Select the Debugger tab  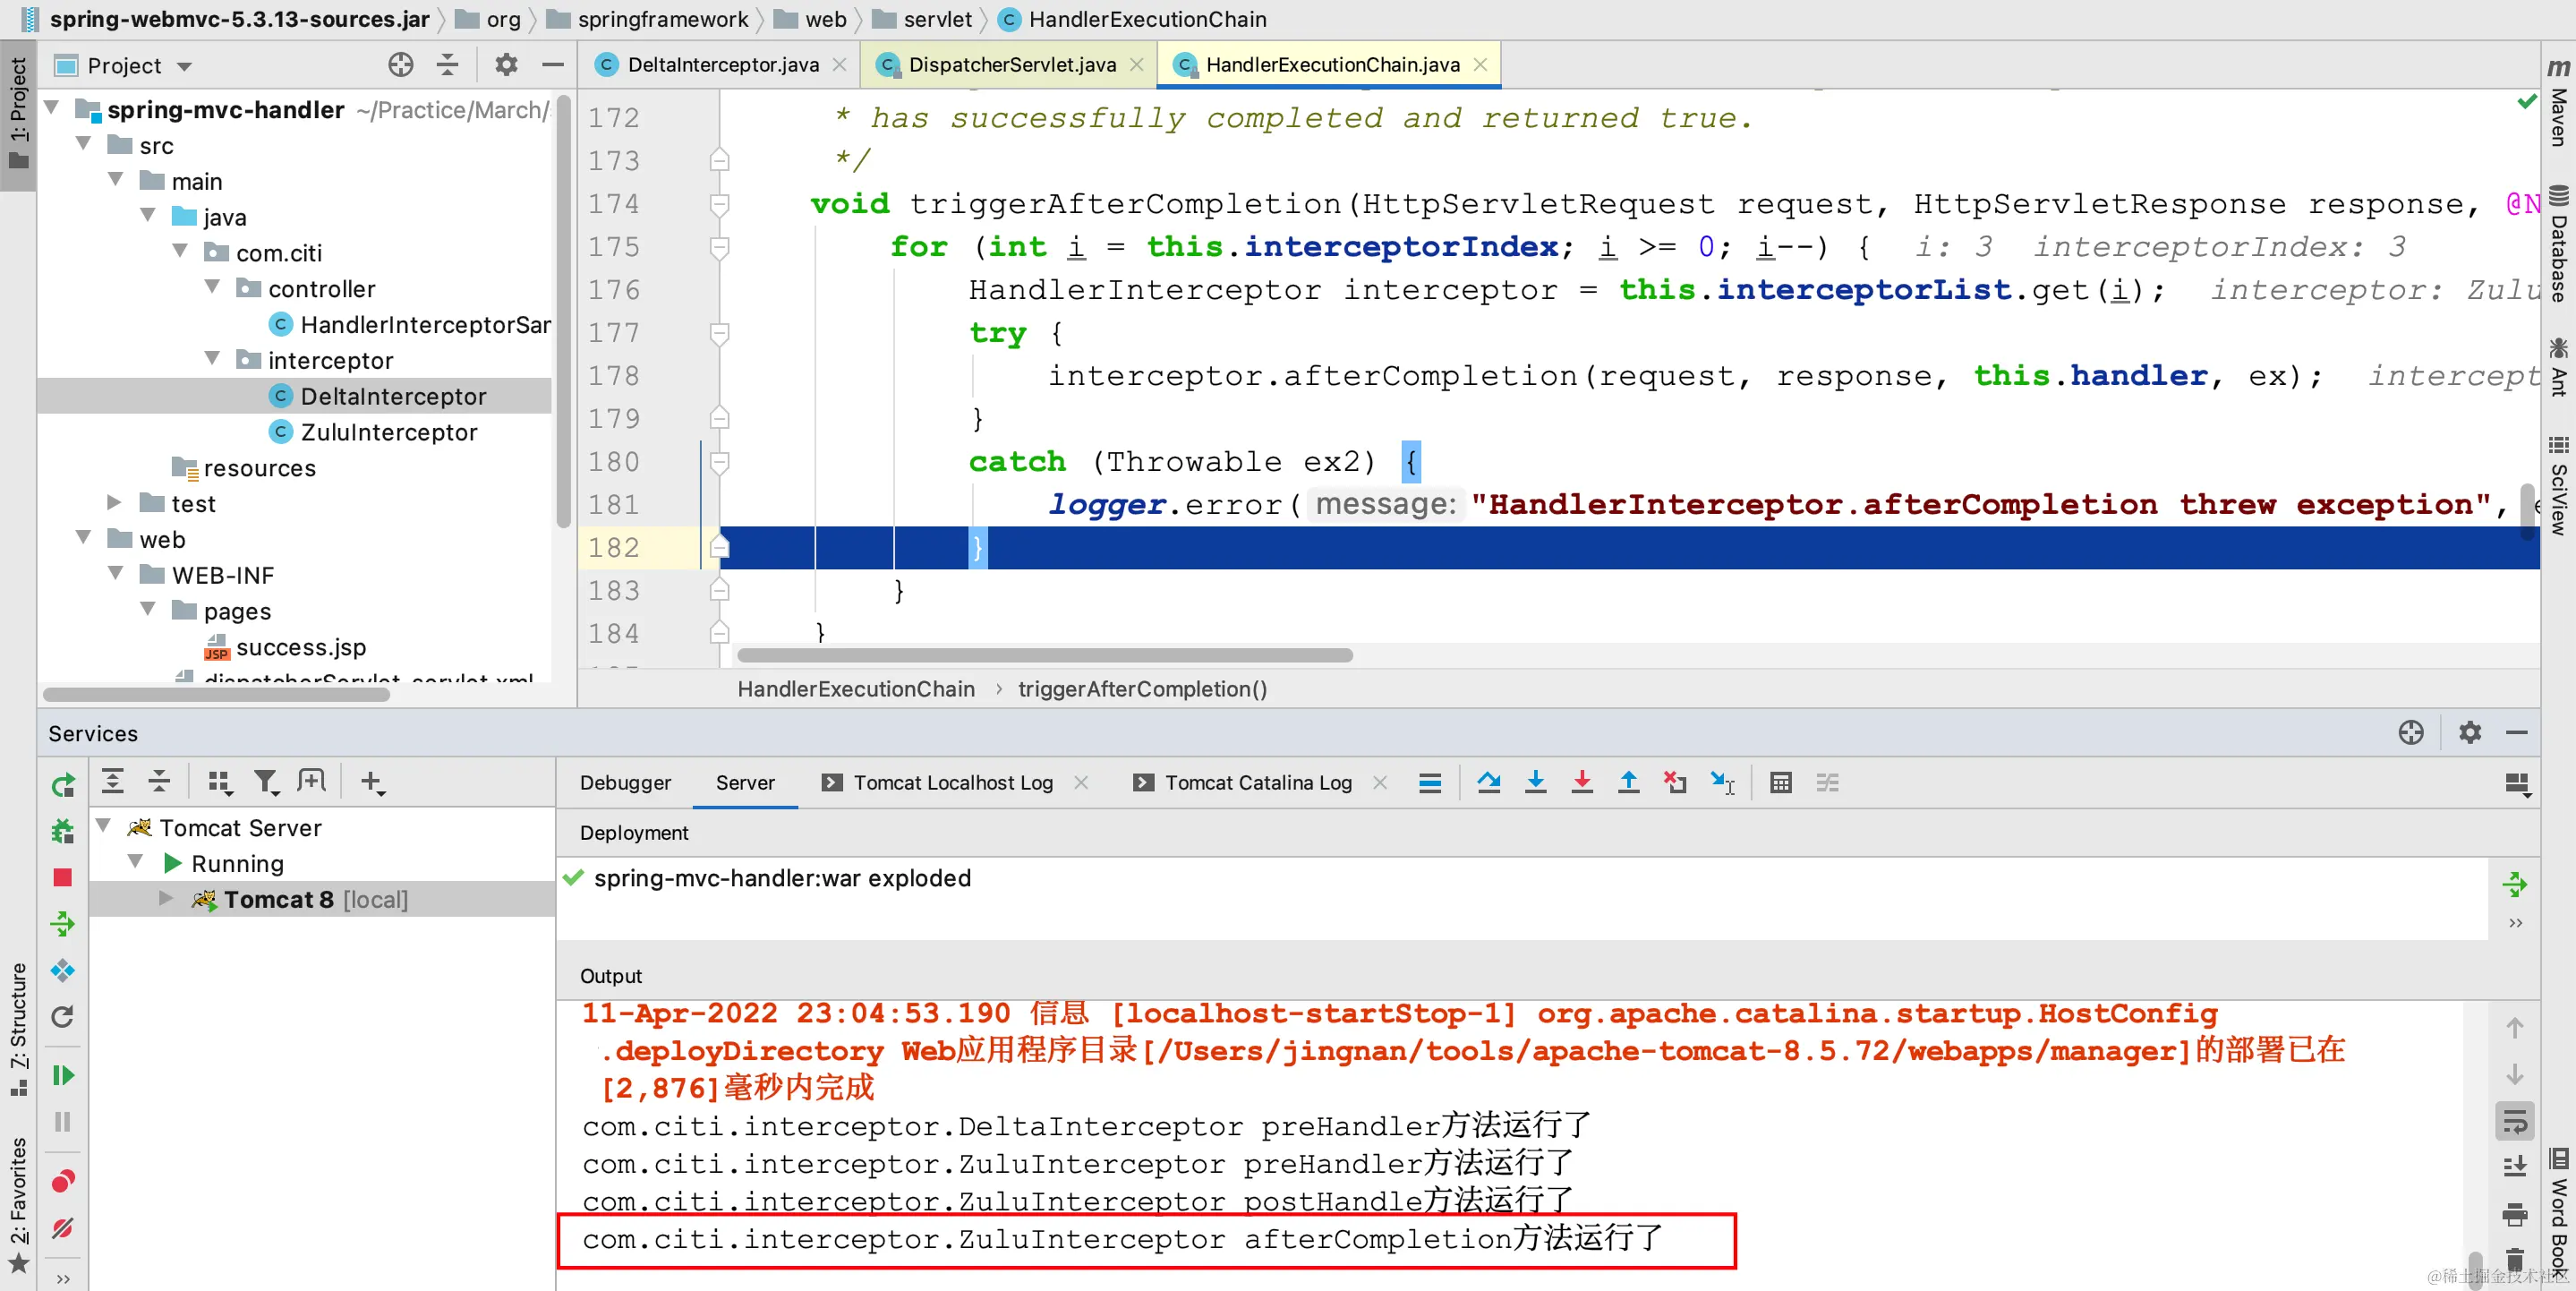625,783
